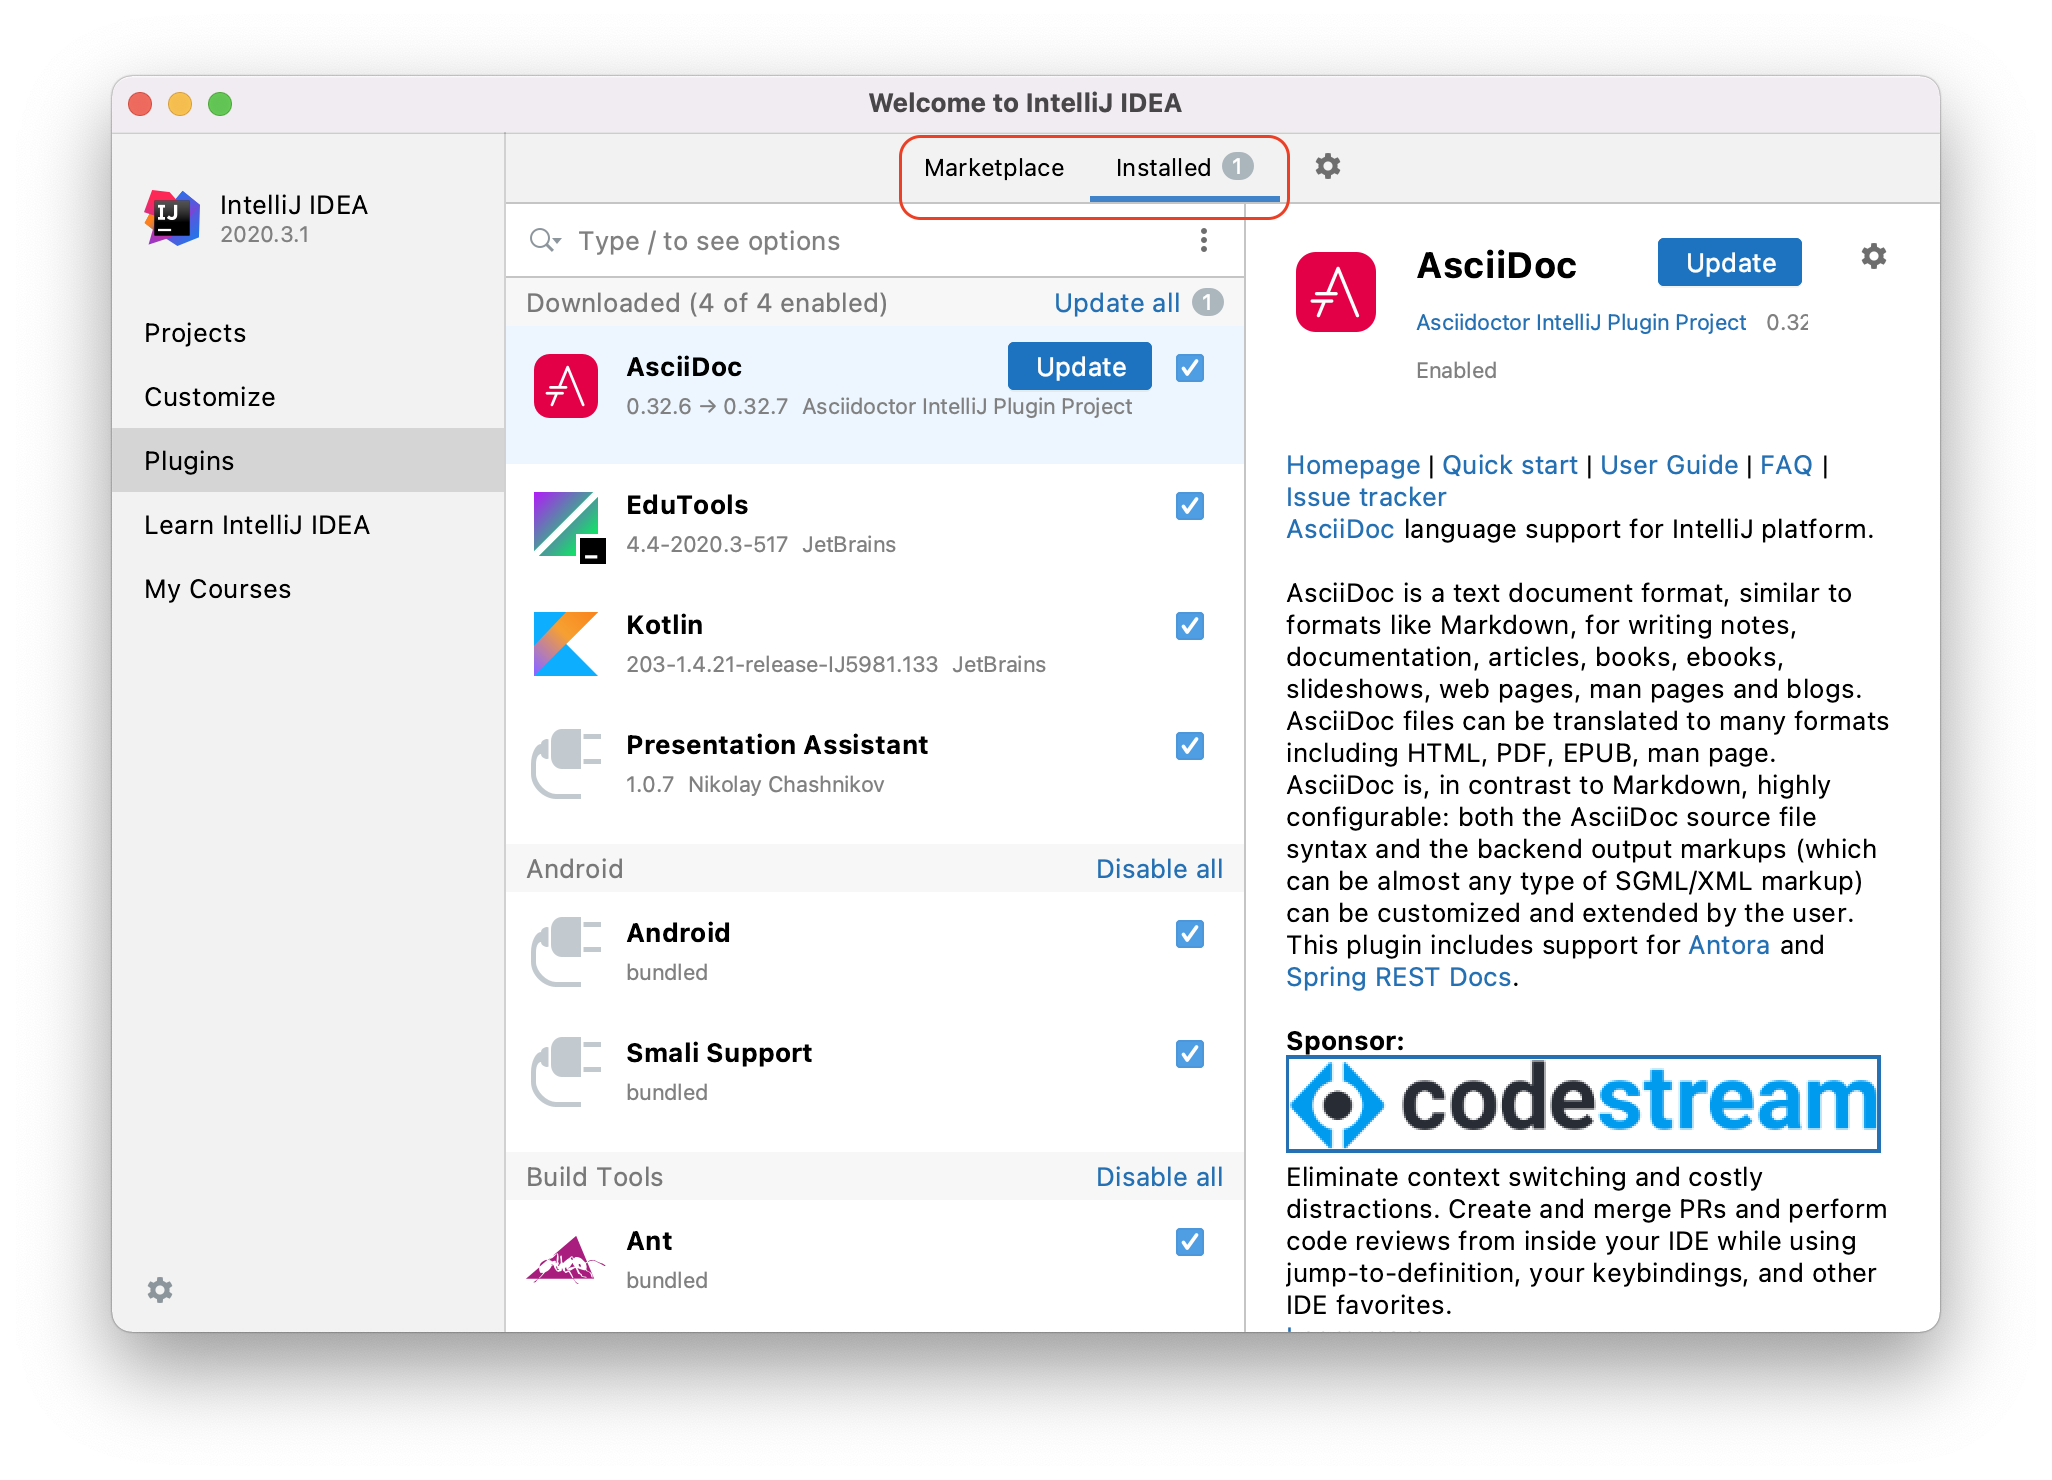The height and width of the screenshot is (1480, 2052).
Task: Toggle the Kotlin plugin checkbox
Action: click(x=1189, y=626)
